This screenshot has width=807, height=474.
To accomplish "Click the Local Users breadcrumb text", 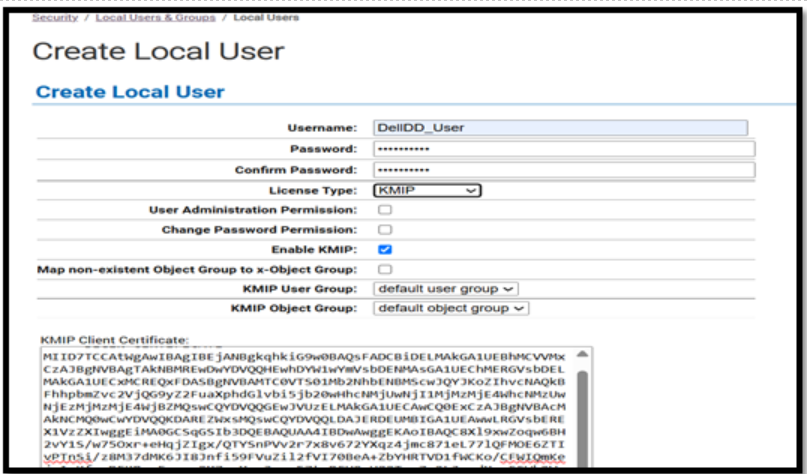I will (x=266, y=17).
